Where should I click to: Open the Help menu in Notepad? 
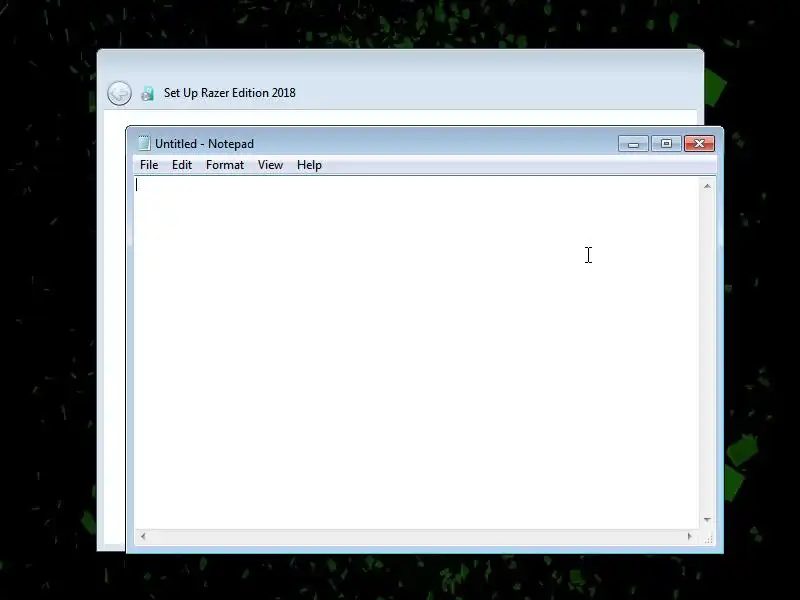coord(309,165)
